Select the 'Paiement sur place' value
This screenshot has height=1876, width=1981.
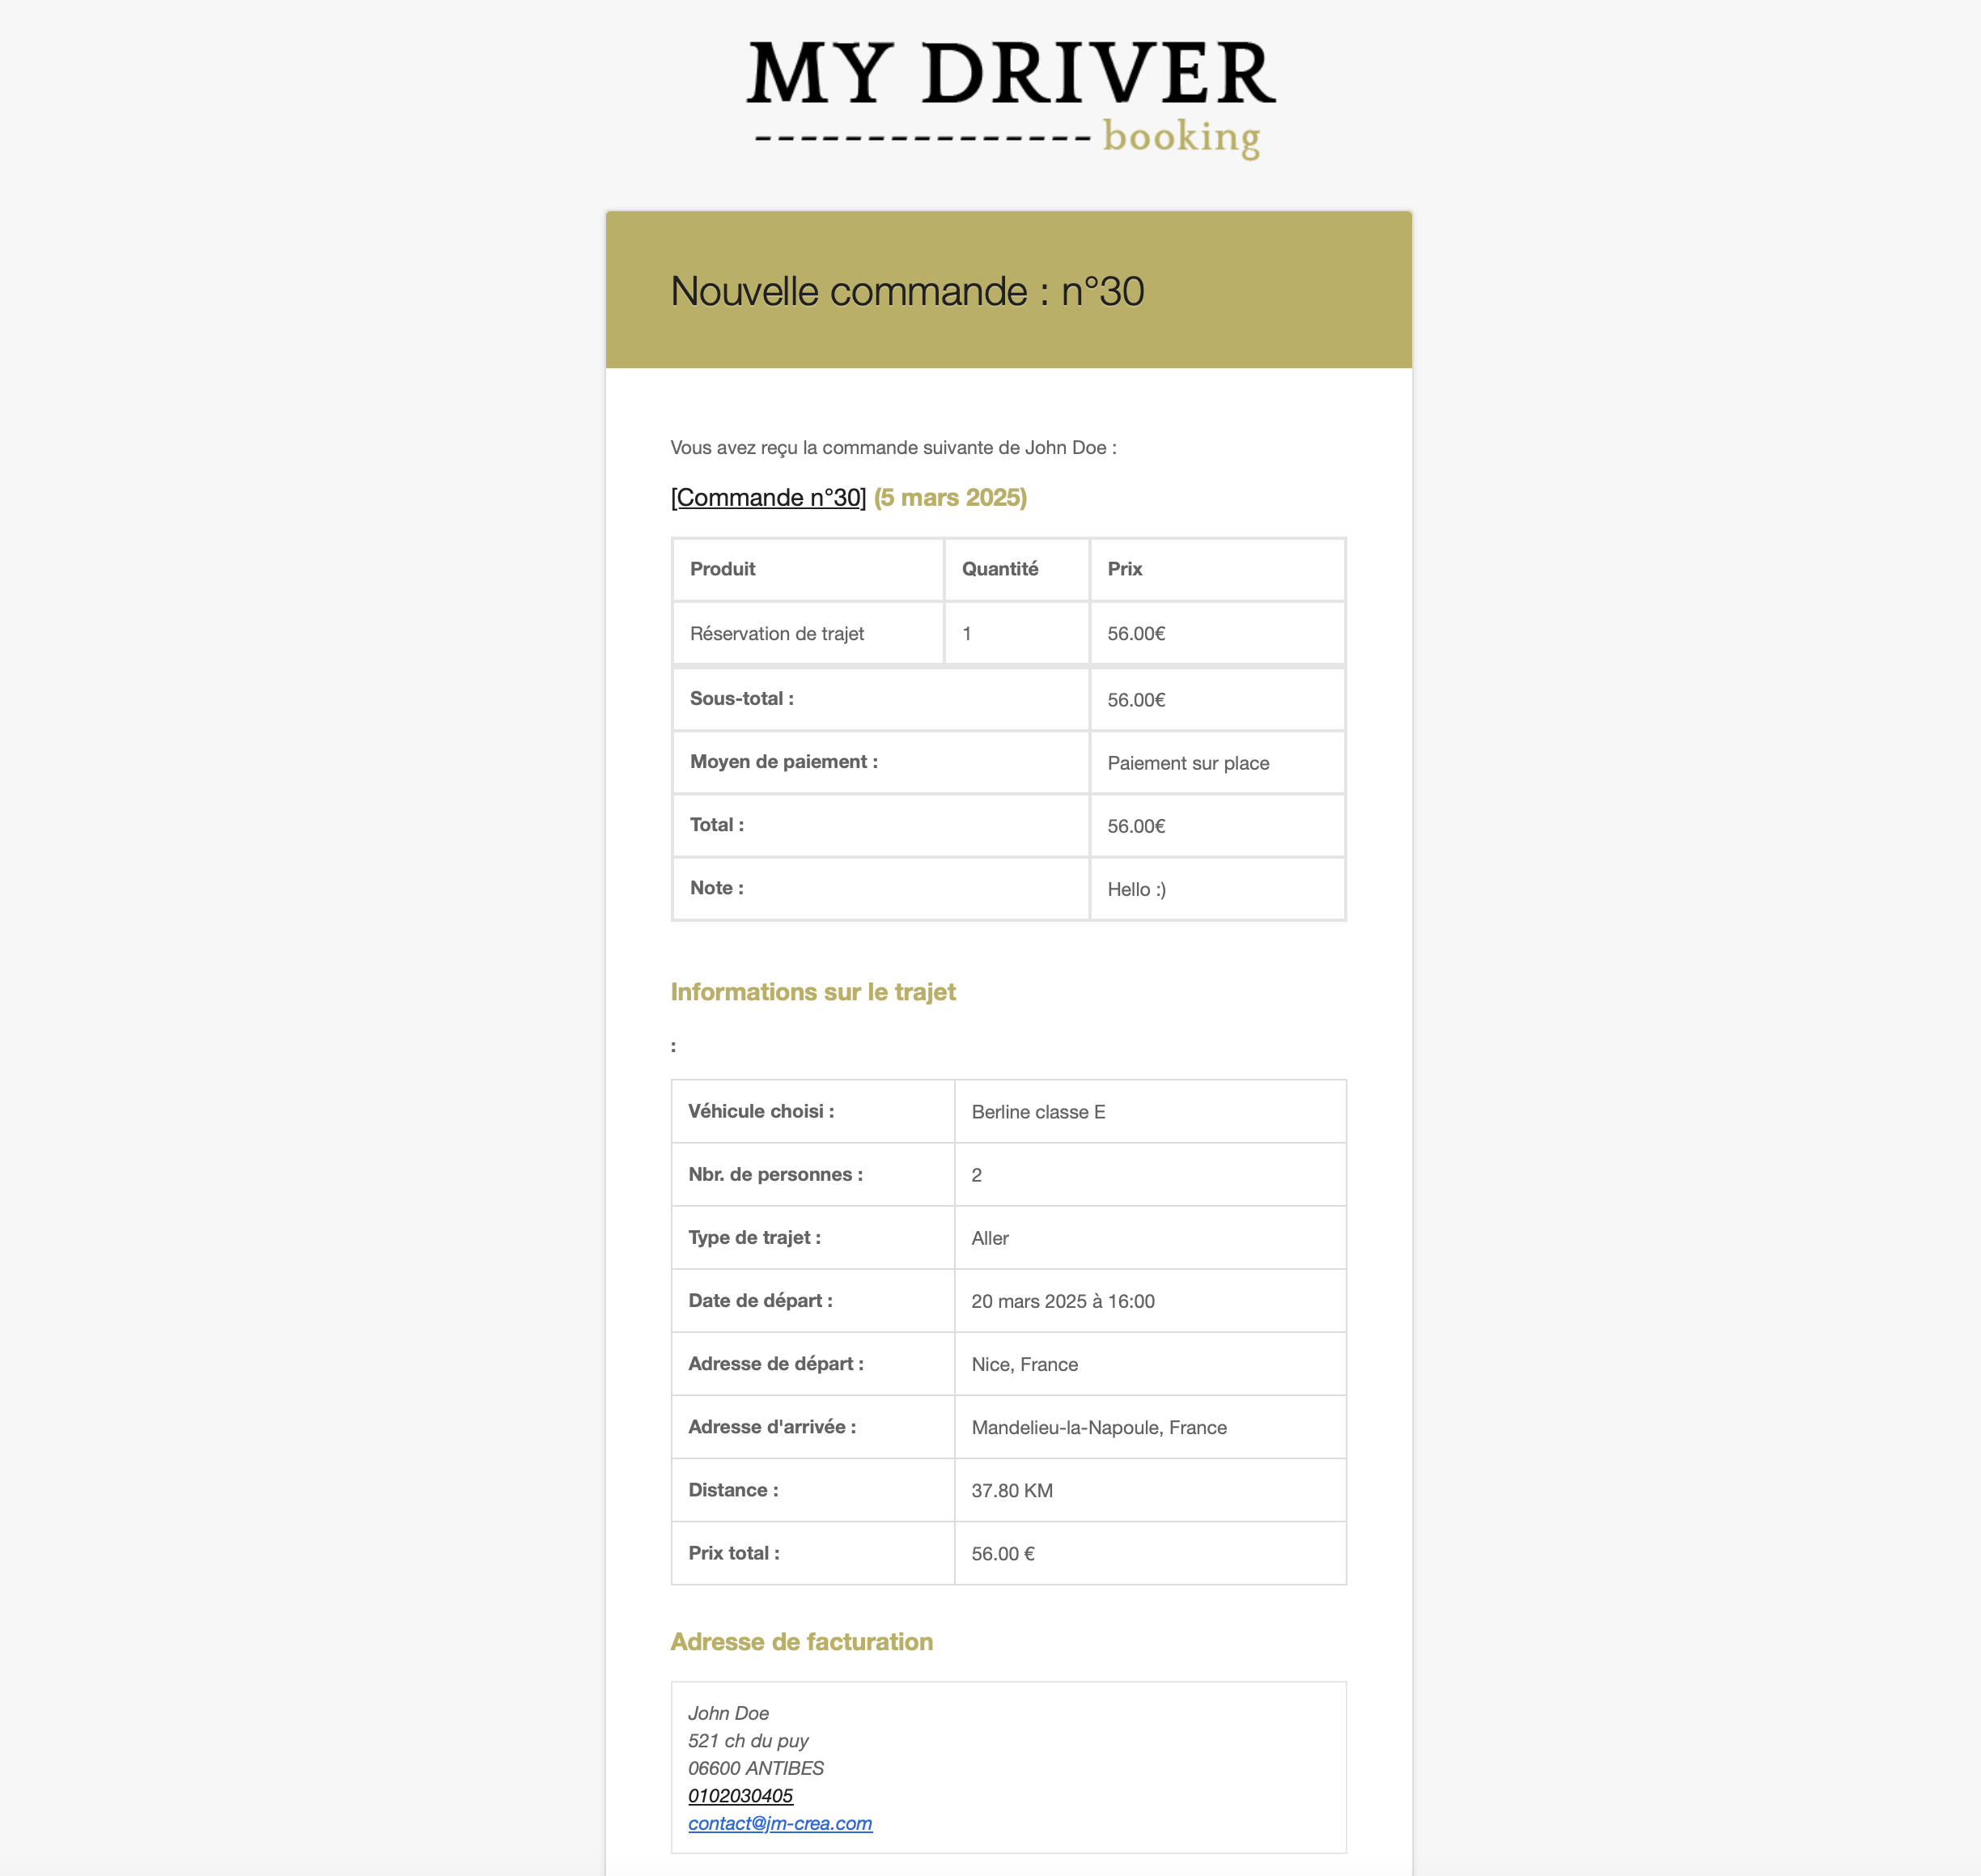pos(1188,763)
